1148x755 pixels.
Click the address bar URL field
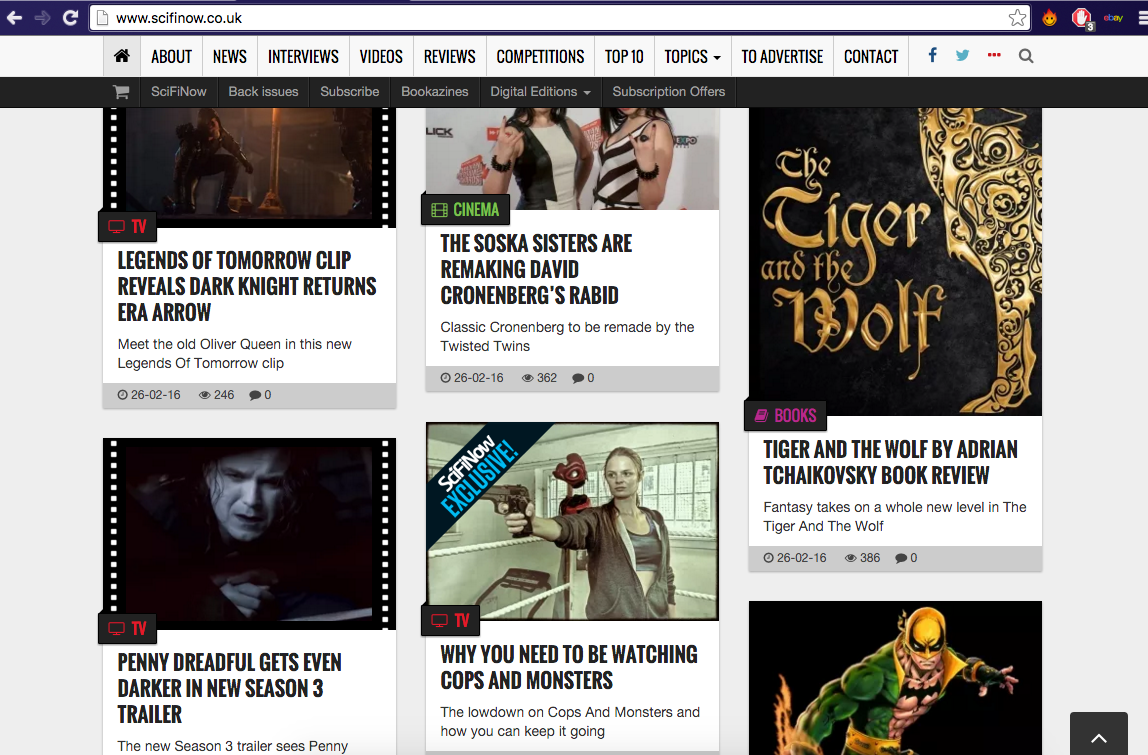click(550, 18)
